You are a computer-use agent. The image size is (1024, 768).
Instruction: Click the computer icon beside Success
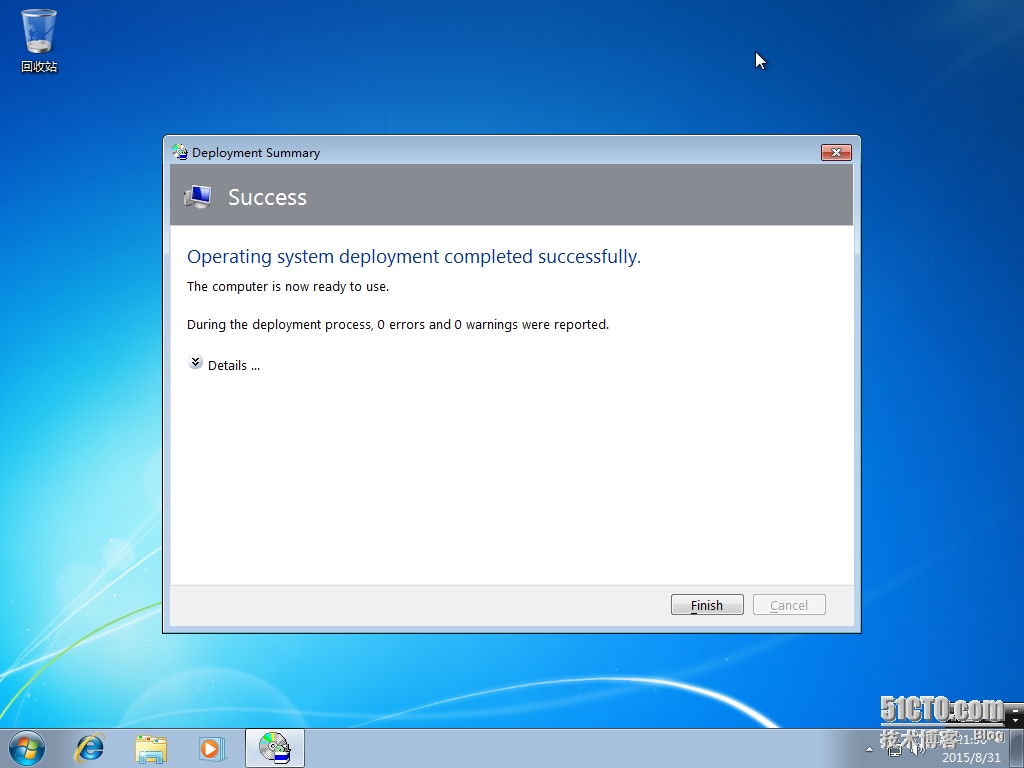(x=198, y=197)
